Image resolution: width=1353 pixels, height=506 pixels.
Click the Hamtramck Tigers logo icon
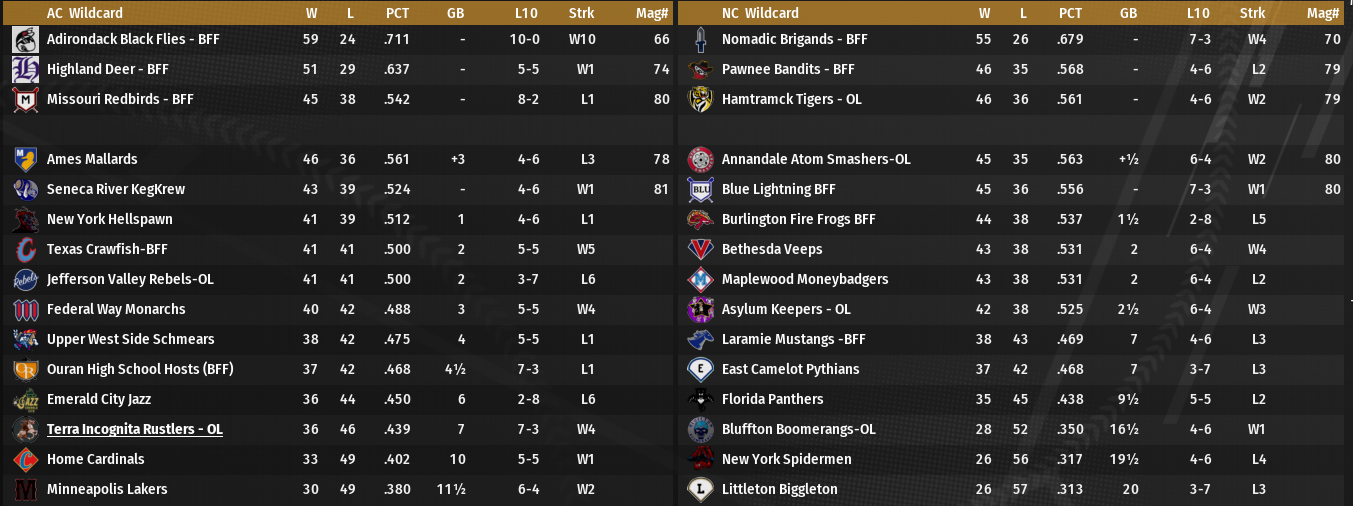pos(700,100)
